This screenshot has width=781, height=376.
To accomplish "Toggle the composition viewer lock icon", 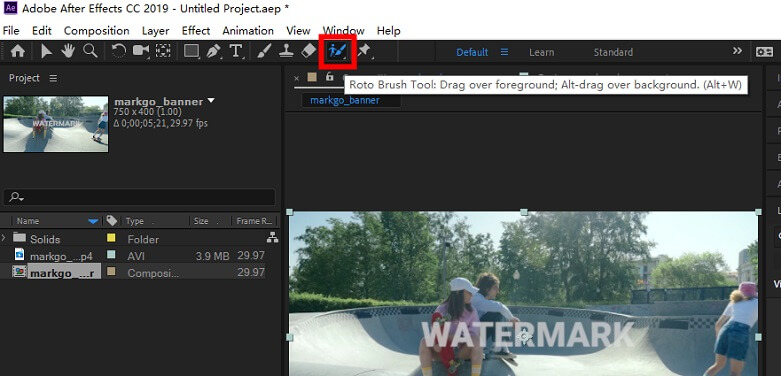I will [x=329, y=77].
